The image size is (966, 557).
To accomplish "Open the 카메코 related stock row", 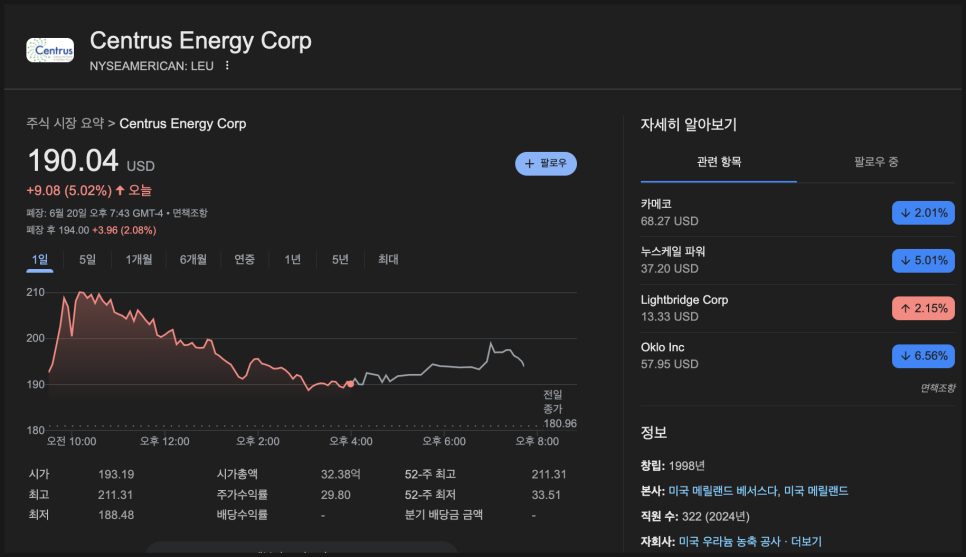I will 797,213.
